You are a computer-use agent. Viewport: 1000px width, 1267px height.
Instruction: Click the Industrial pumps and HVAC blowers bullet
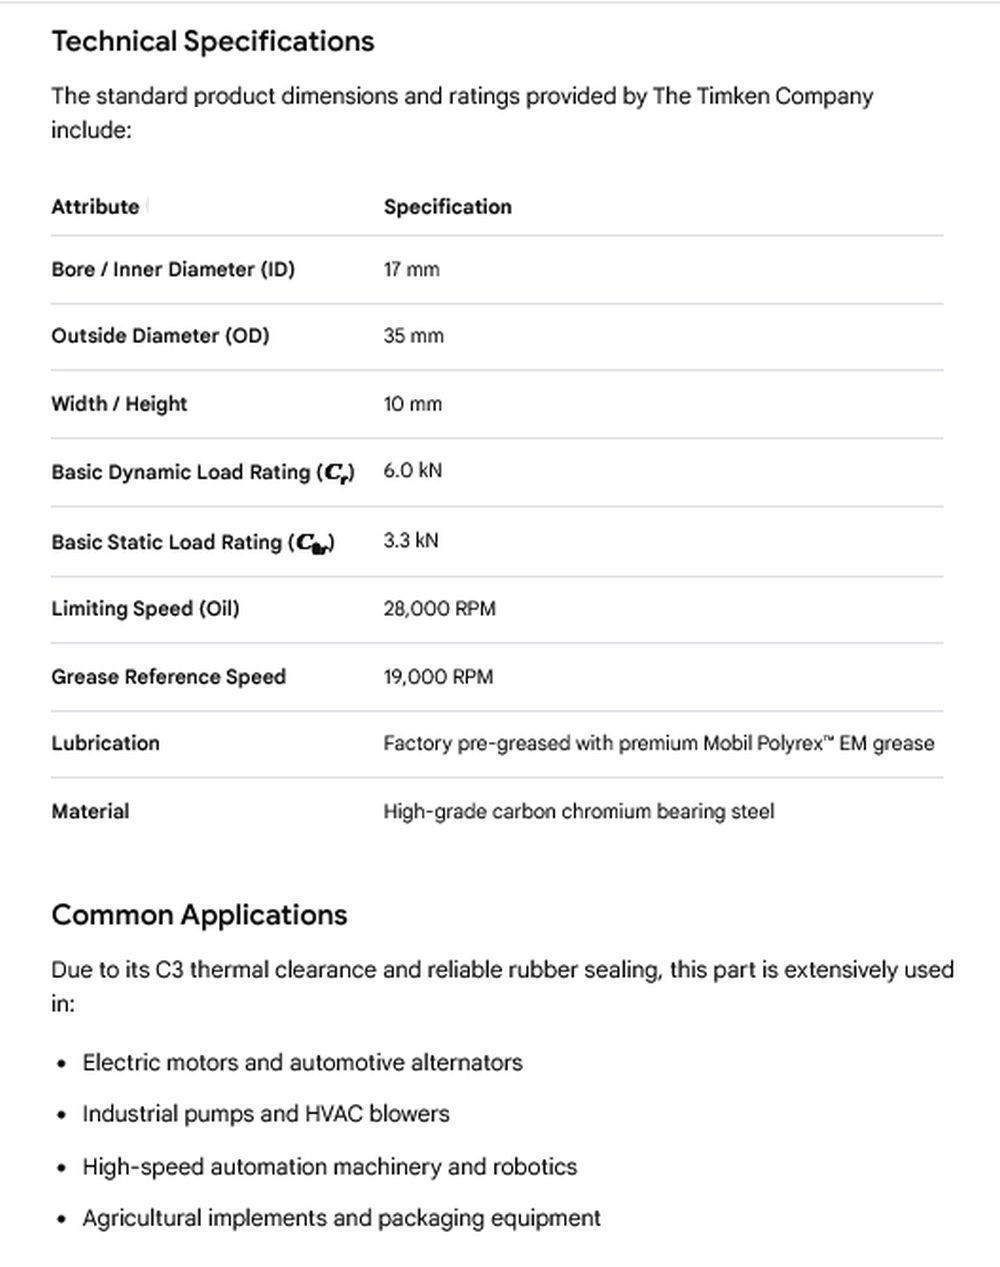[x=266, y=1114]
